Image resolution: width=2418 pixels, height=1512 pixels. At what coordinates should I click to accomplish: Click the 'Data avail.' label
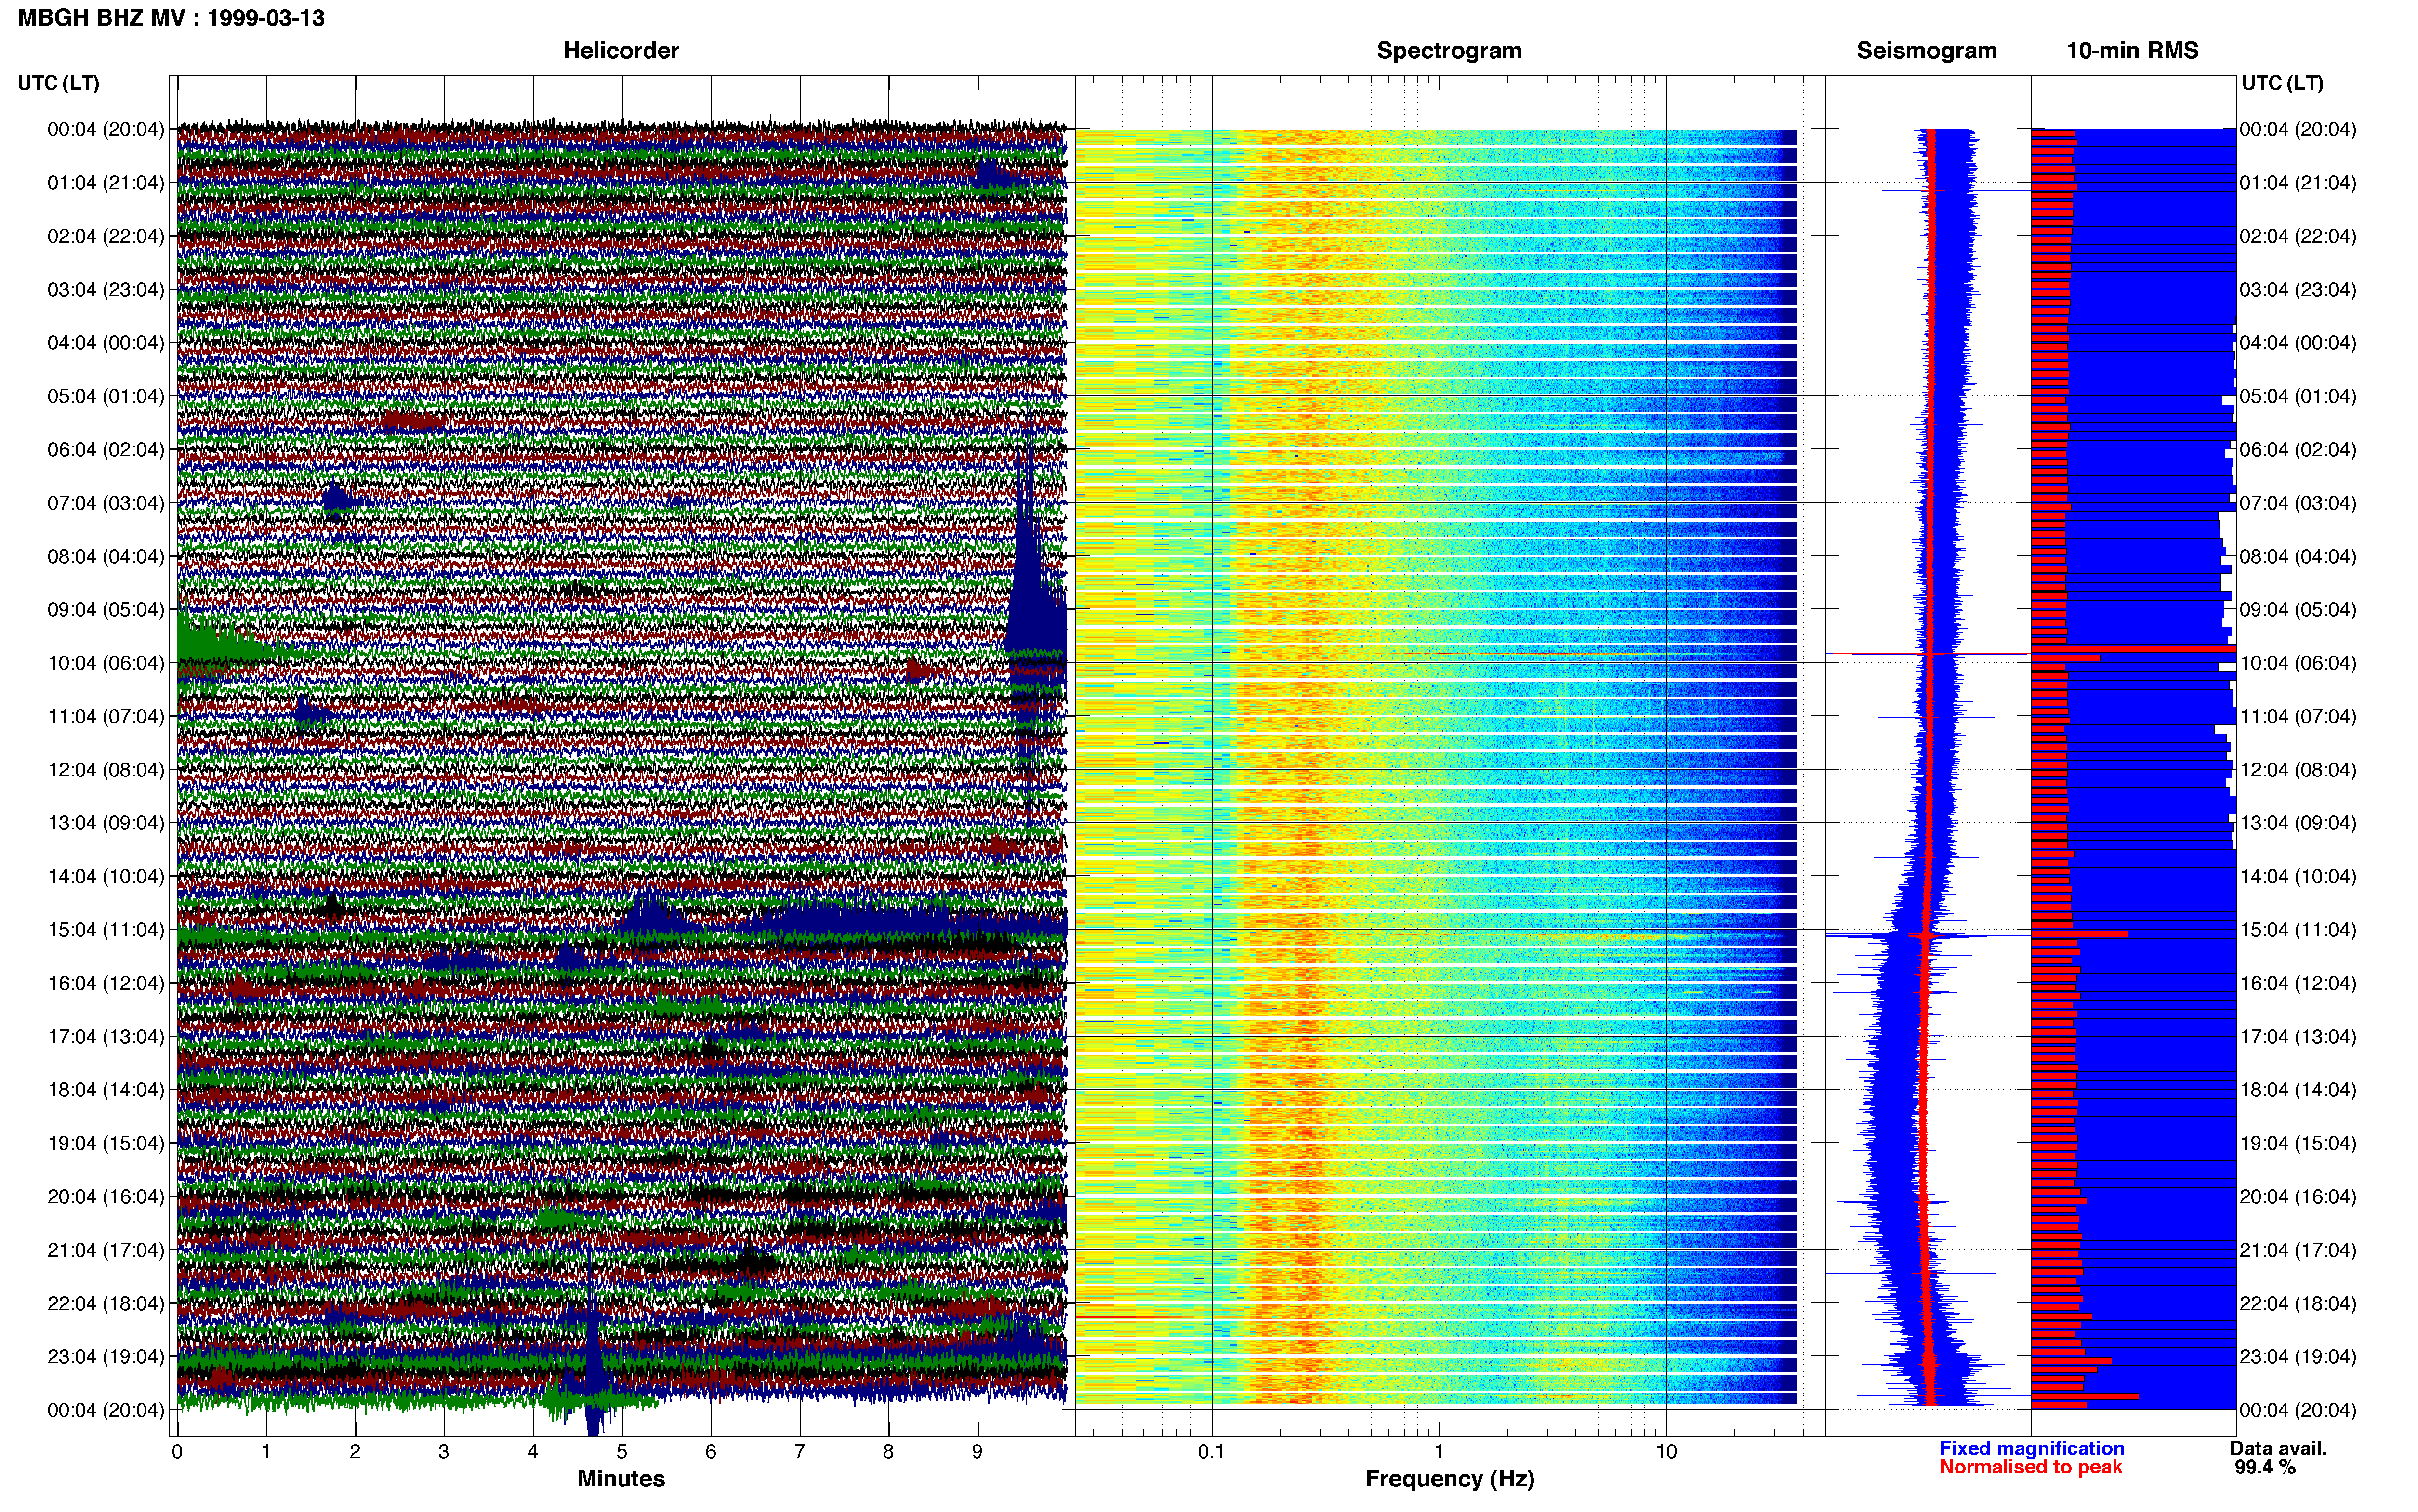[2279, 1449]
